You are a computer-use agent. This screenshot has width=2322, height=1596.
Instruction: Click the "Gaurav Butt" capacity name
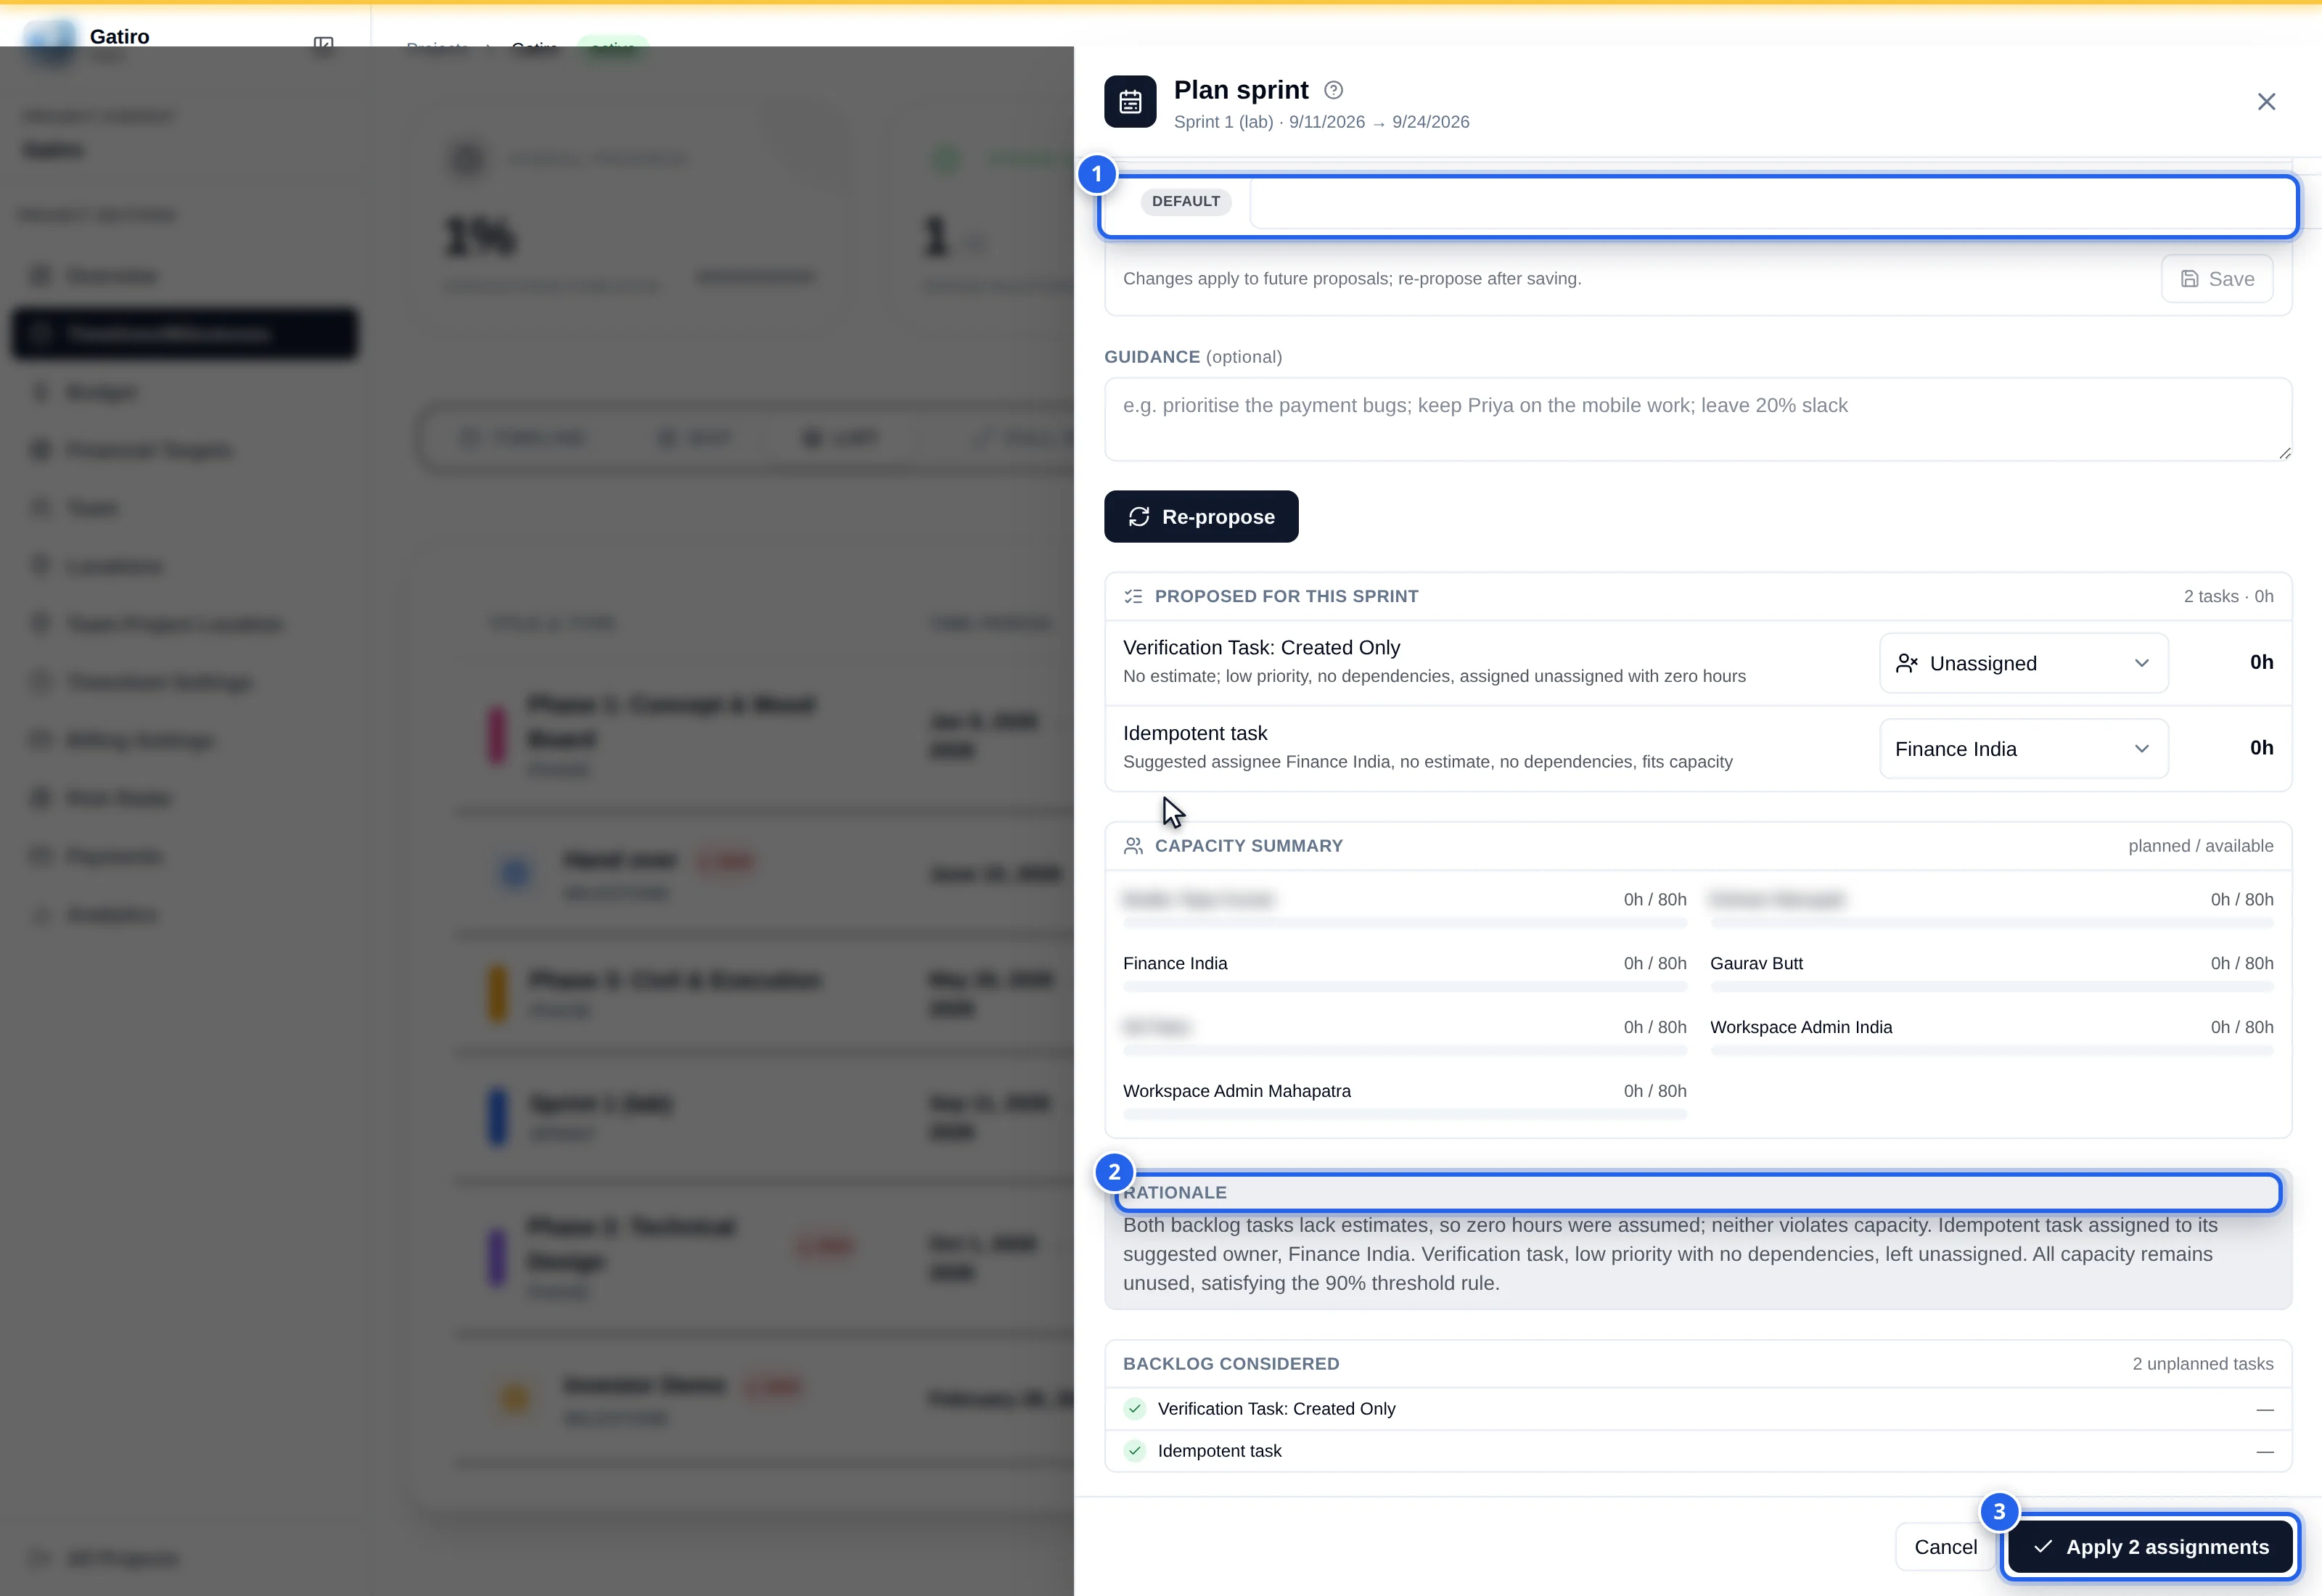tap(1756, 963)
